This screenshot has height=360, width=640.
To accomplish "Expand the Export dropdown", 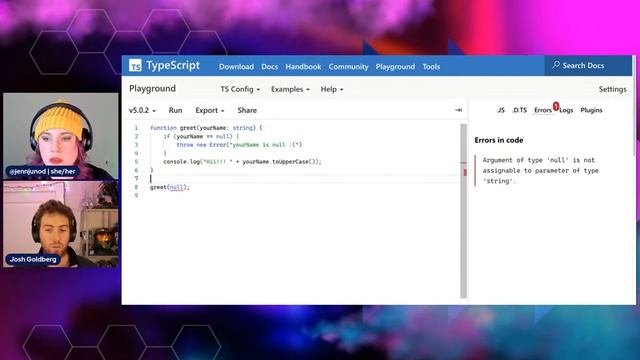I will coord(209,110).
